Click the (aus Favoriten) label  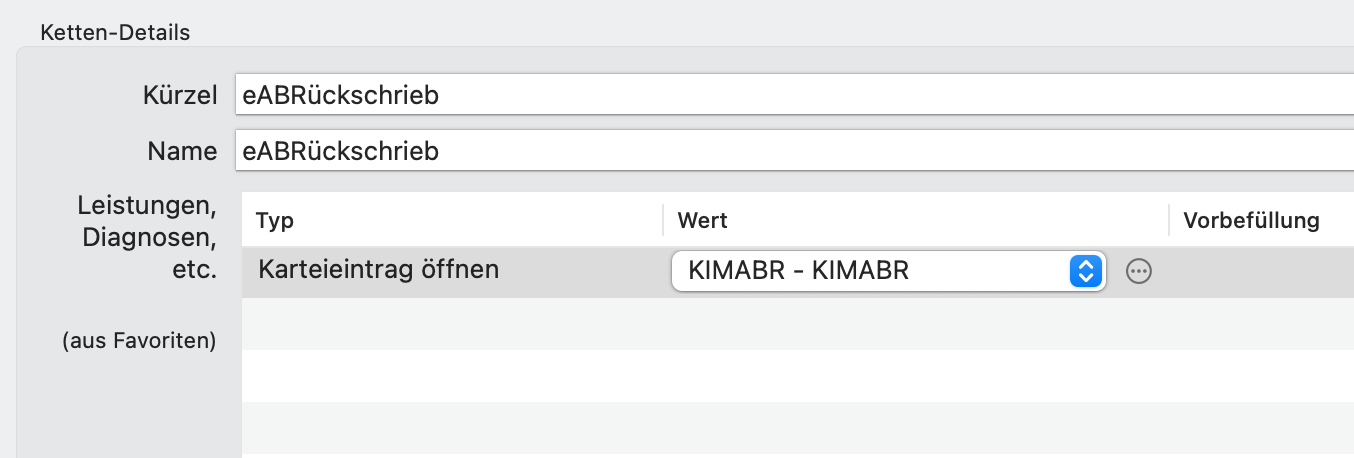139,341
